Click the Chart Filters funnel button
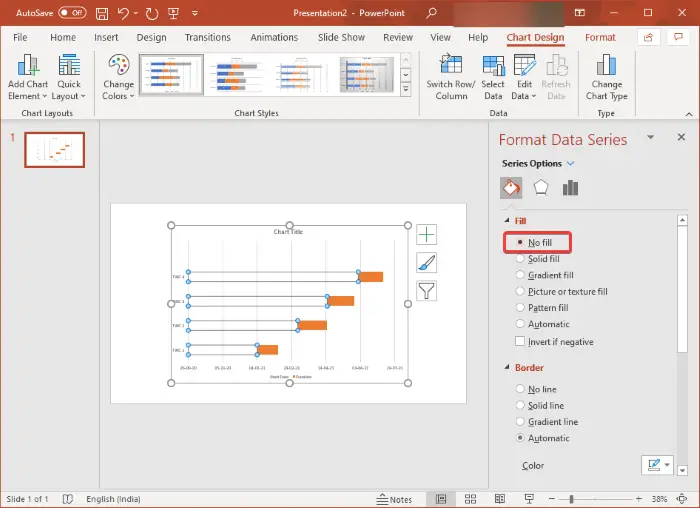This screenshot has height=508, width=700. [x=426, y=291]
